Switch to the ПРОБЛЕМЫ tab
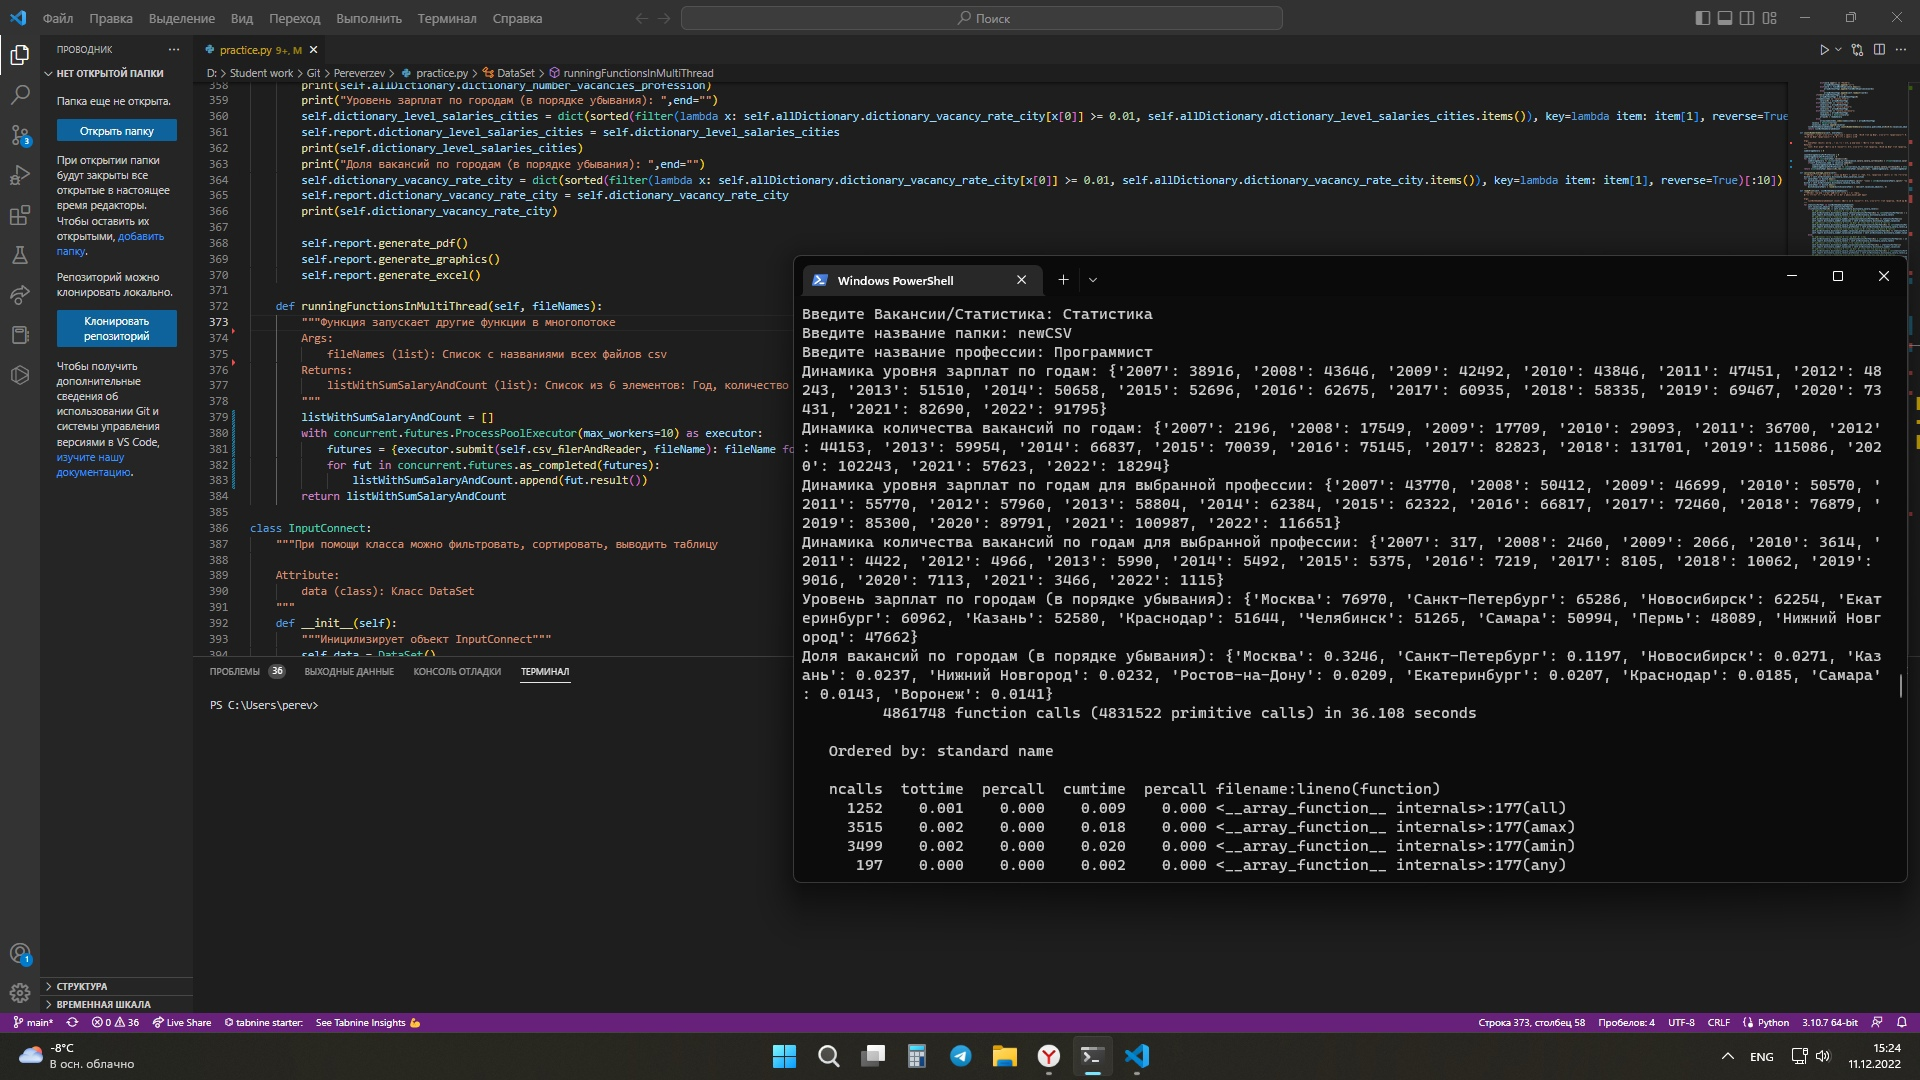Image resolution: width=1920 pixels, height=1080 pixels. click(235, 671)
